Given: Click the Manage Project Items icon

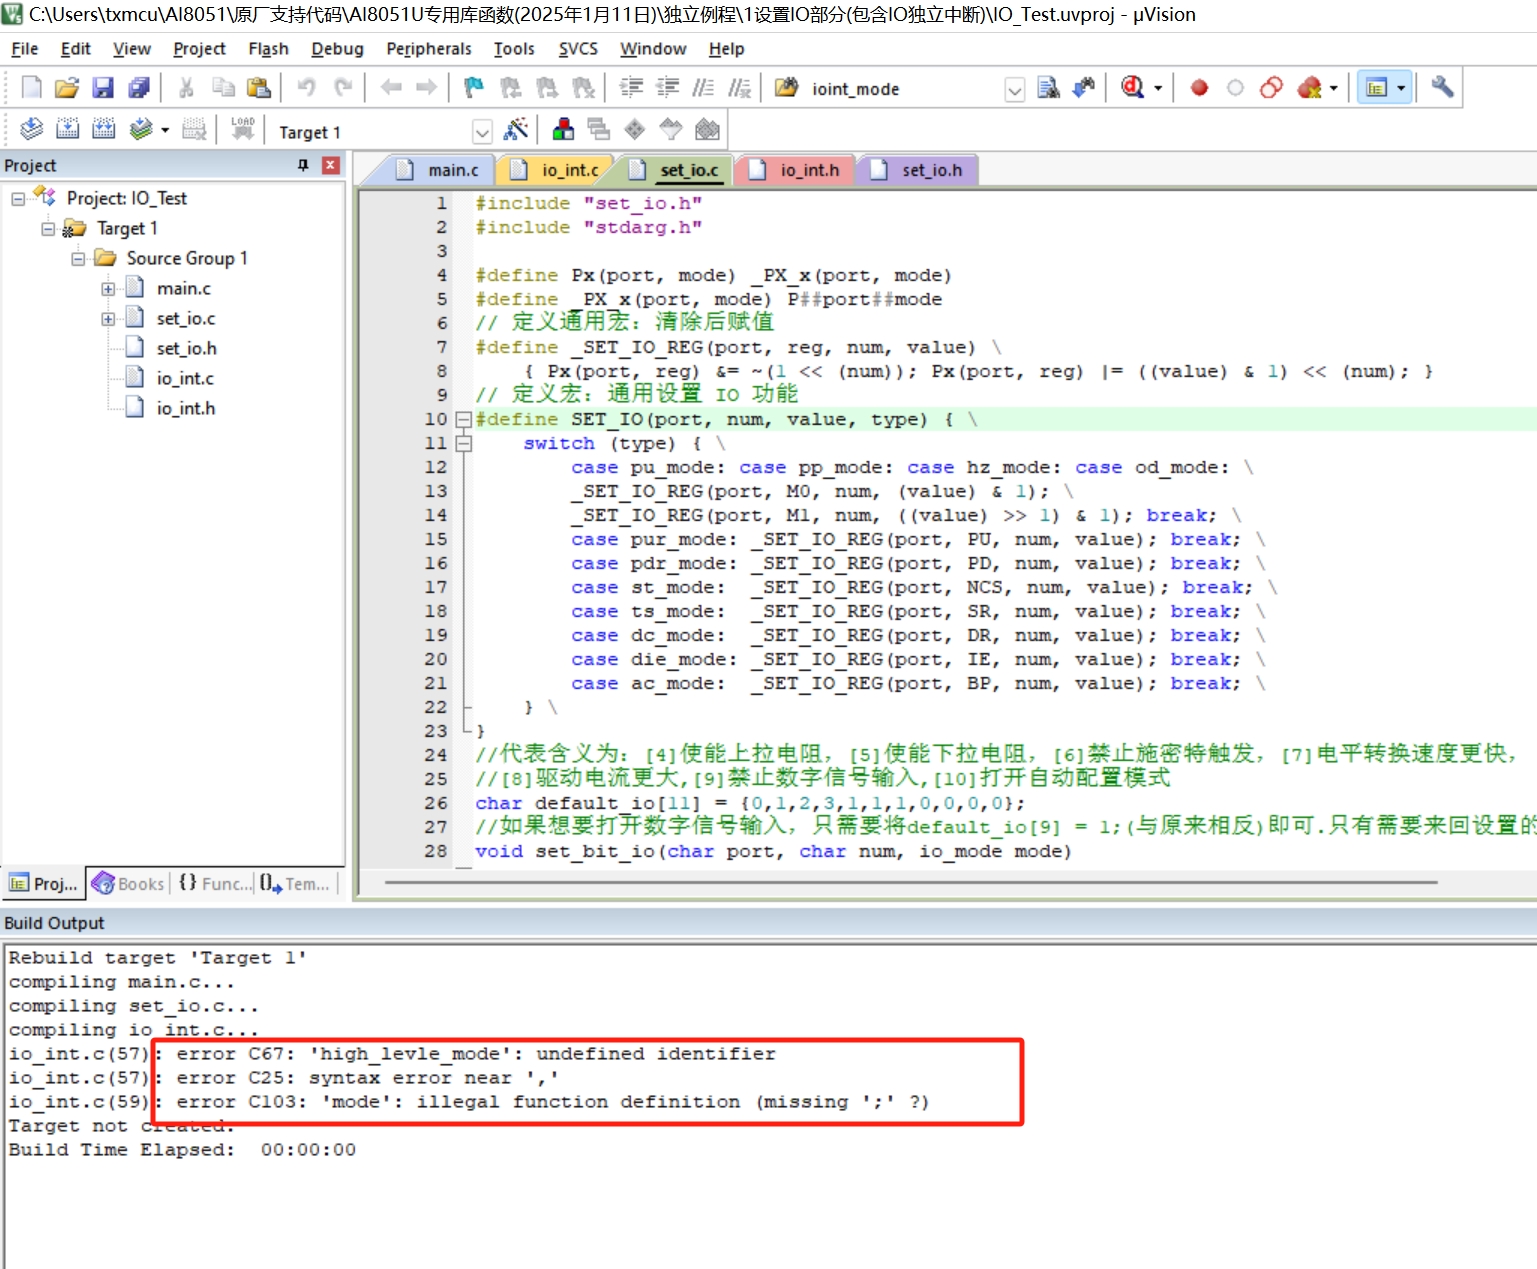Looking at the screenshot, I should click(x=563, y=130).
